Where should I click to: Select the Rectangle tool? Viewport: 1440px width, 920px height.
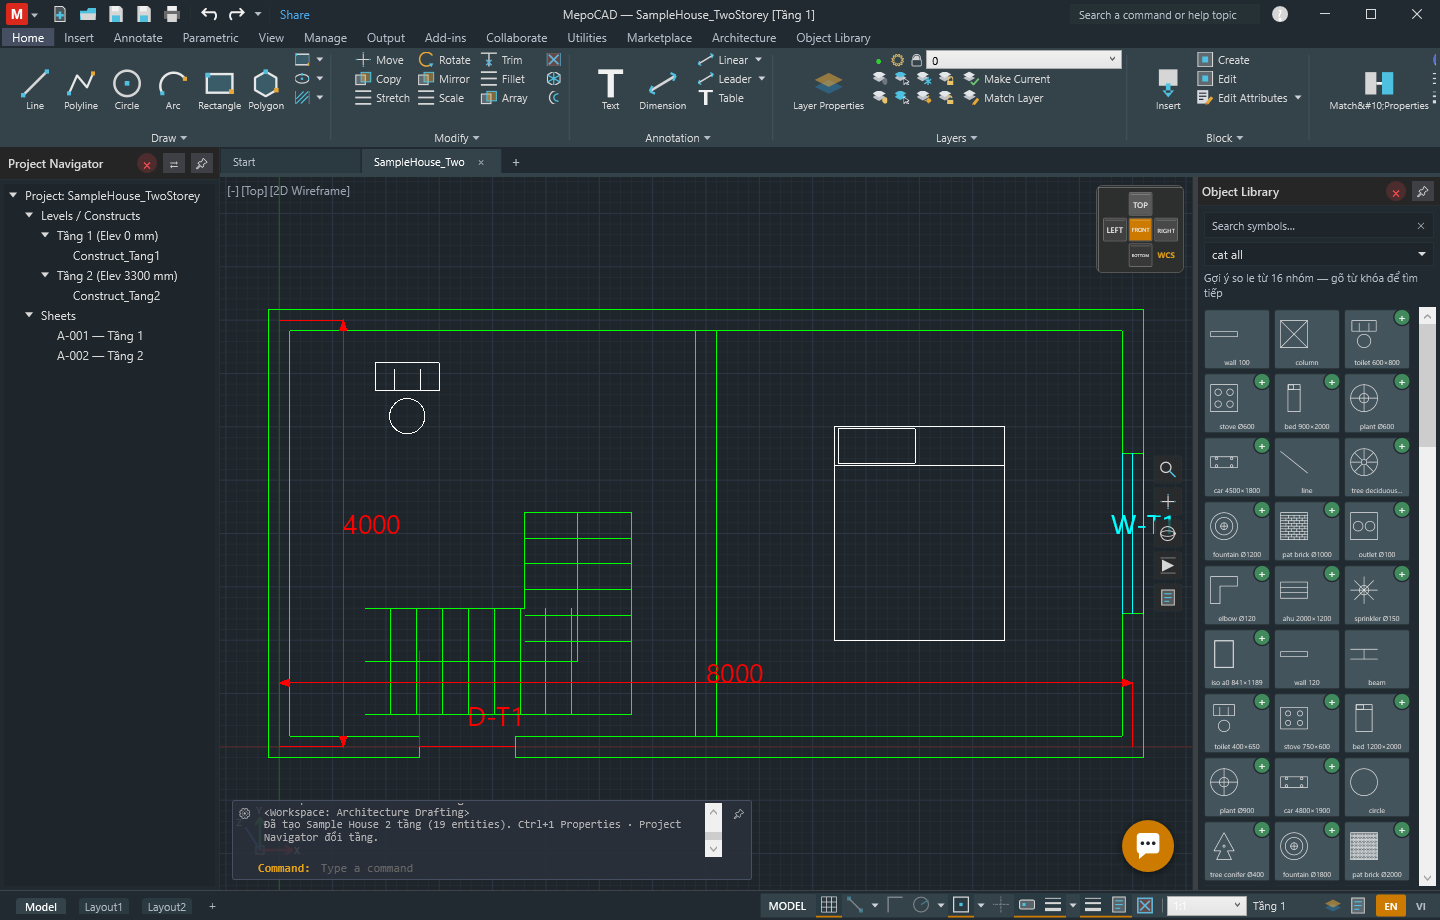tap(219, 88)
